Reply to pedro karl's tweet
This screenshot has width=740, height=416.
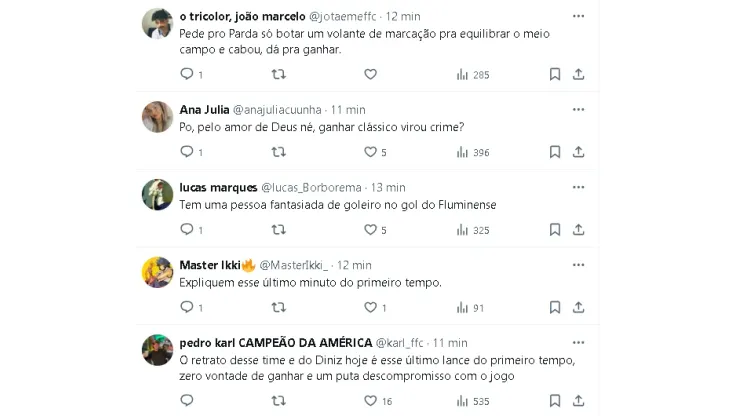[186, 402]
